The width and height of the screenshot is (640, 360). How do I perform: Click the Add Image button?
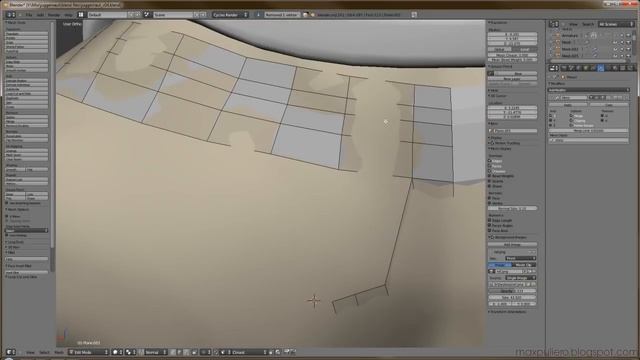point(512,244)
